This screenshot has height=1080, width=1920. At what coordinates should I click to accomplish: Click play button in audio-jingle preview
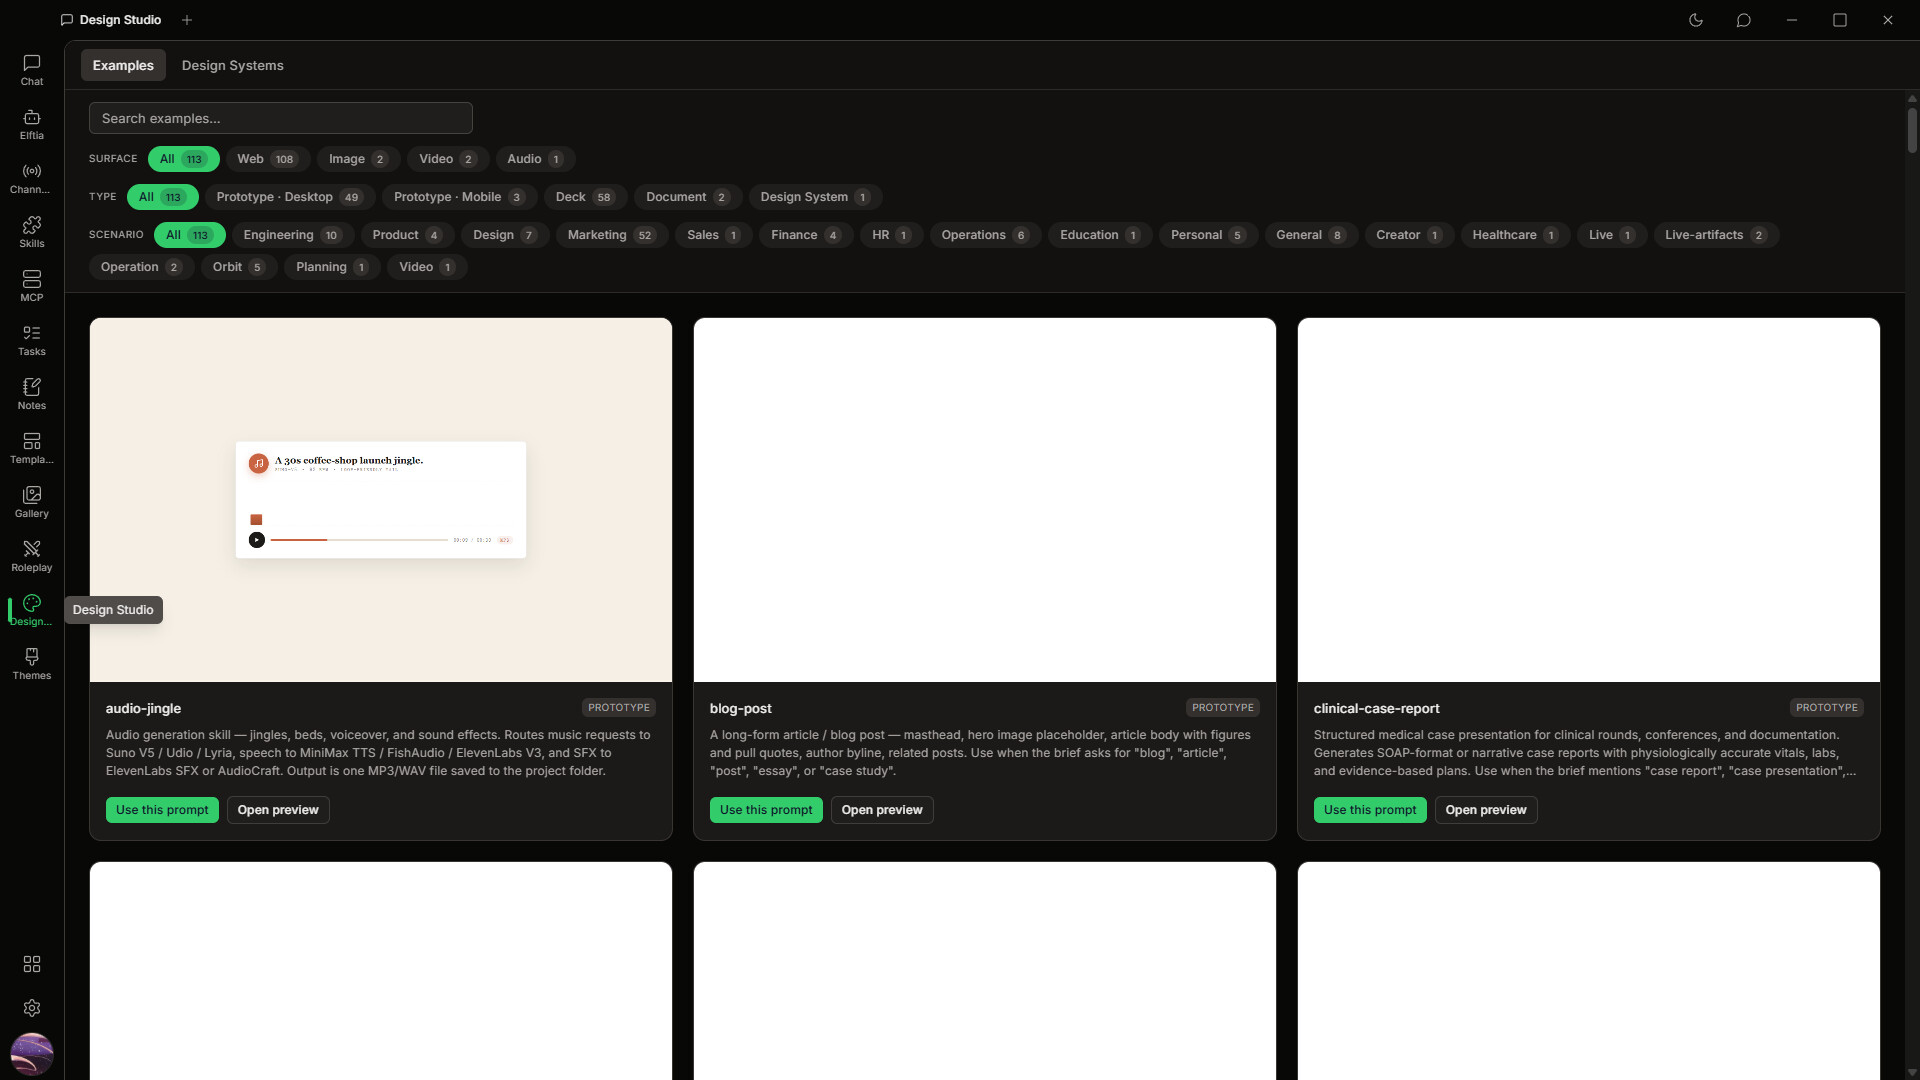[x=257, y=540]
